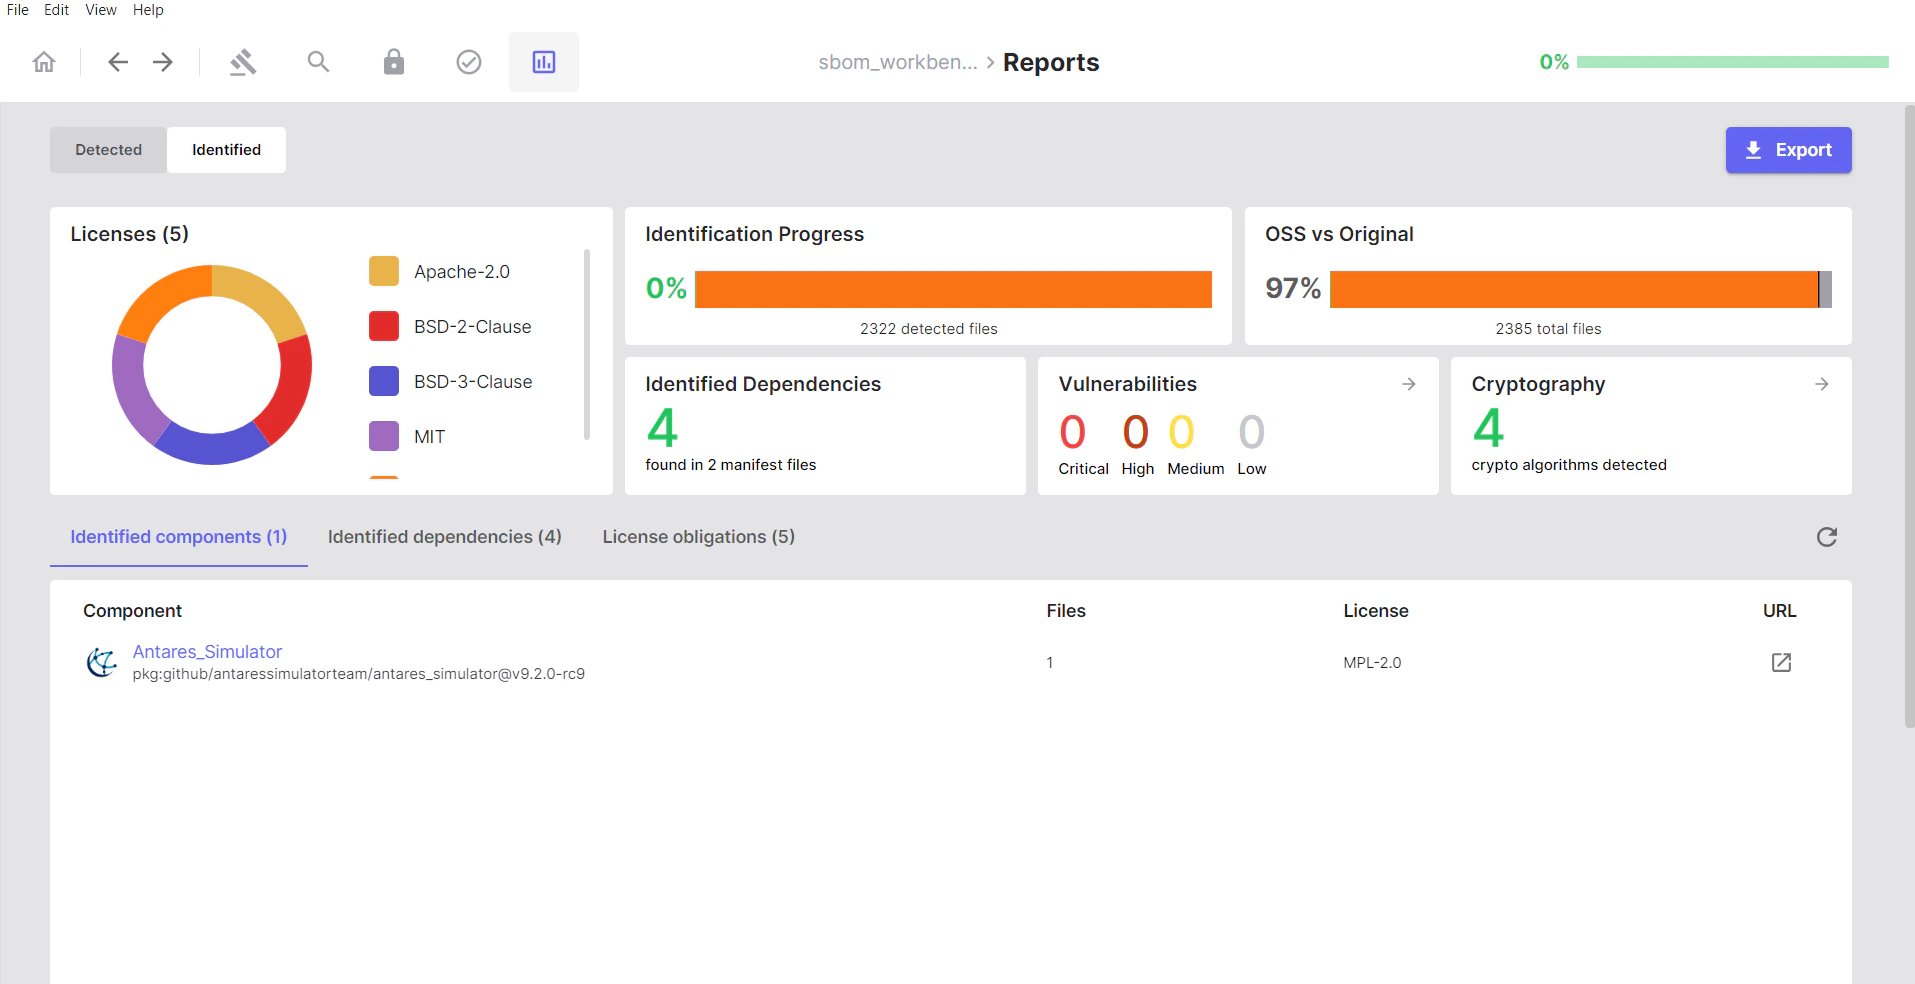Open the Antares_Simulator component link
This screenshot has width=1915, height=984.
click(x=208, y=652)
